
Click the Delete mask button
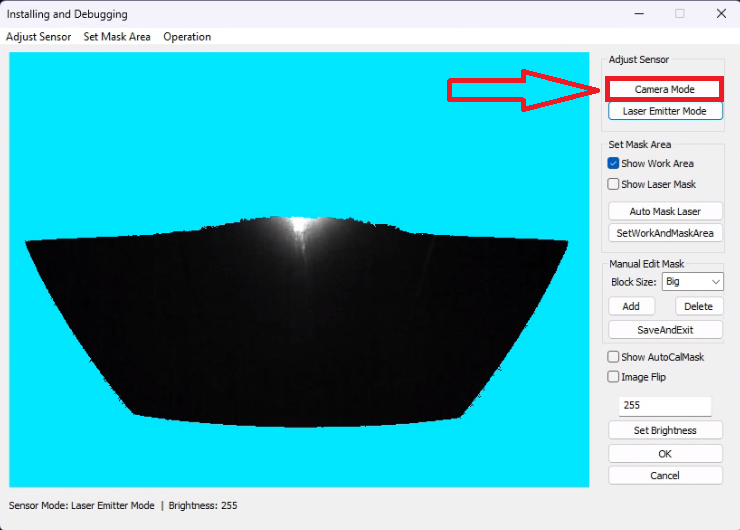click(x=698, y=306)
